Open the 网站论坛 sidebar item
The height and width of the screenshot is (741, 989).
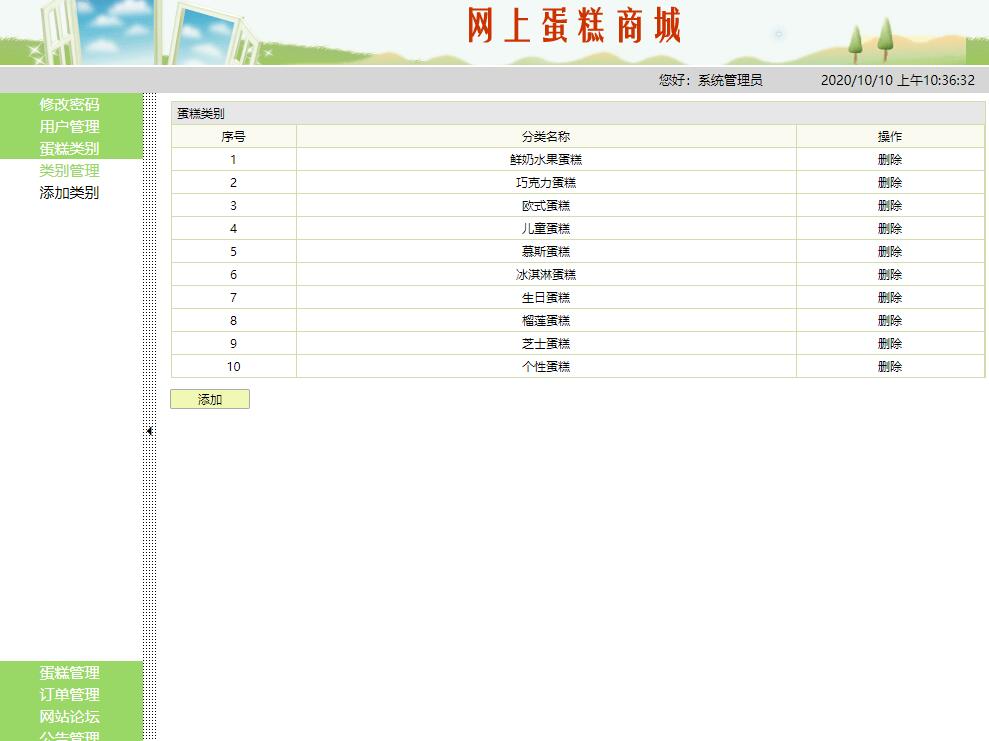[67, 717]
